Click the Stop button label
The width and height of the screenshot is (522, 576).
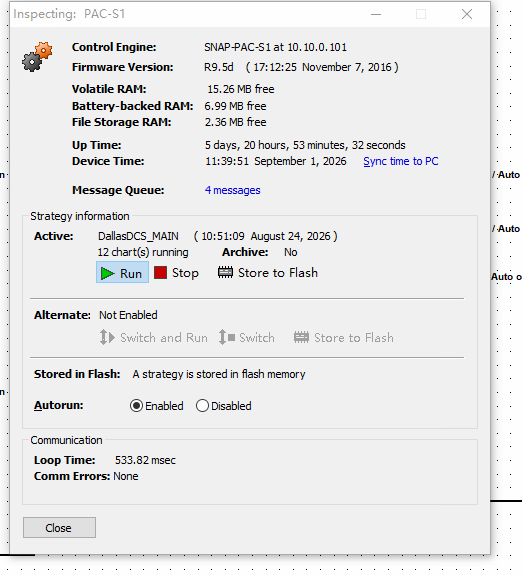pos(185,273)
